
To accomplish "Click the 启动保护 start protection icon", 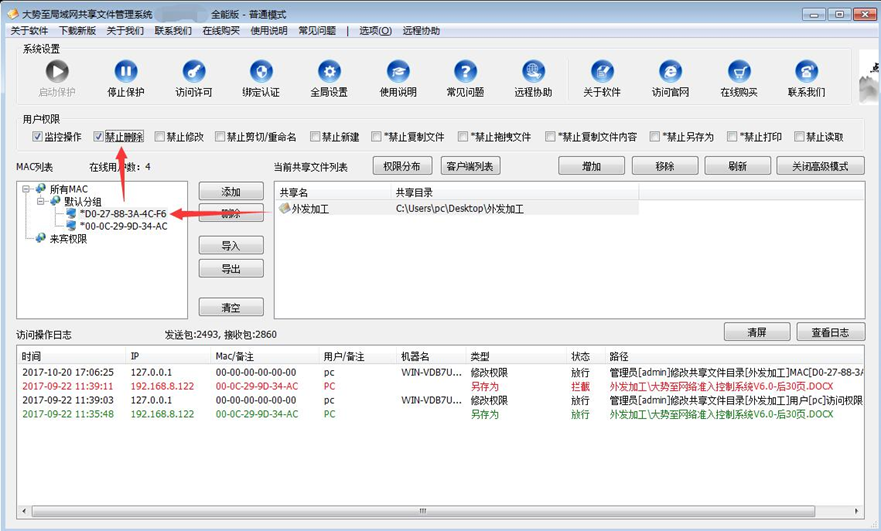I will point(57,71).
